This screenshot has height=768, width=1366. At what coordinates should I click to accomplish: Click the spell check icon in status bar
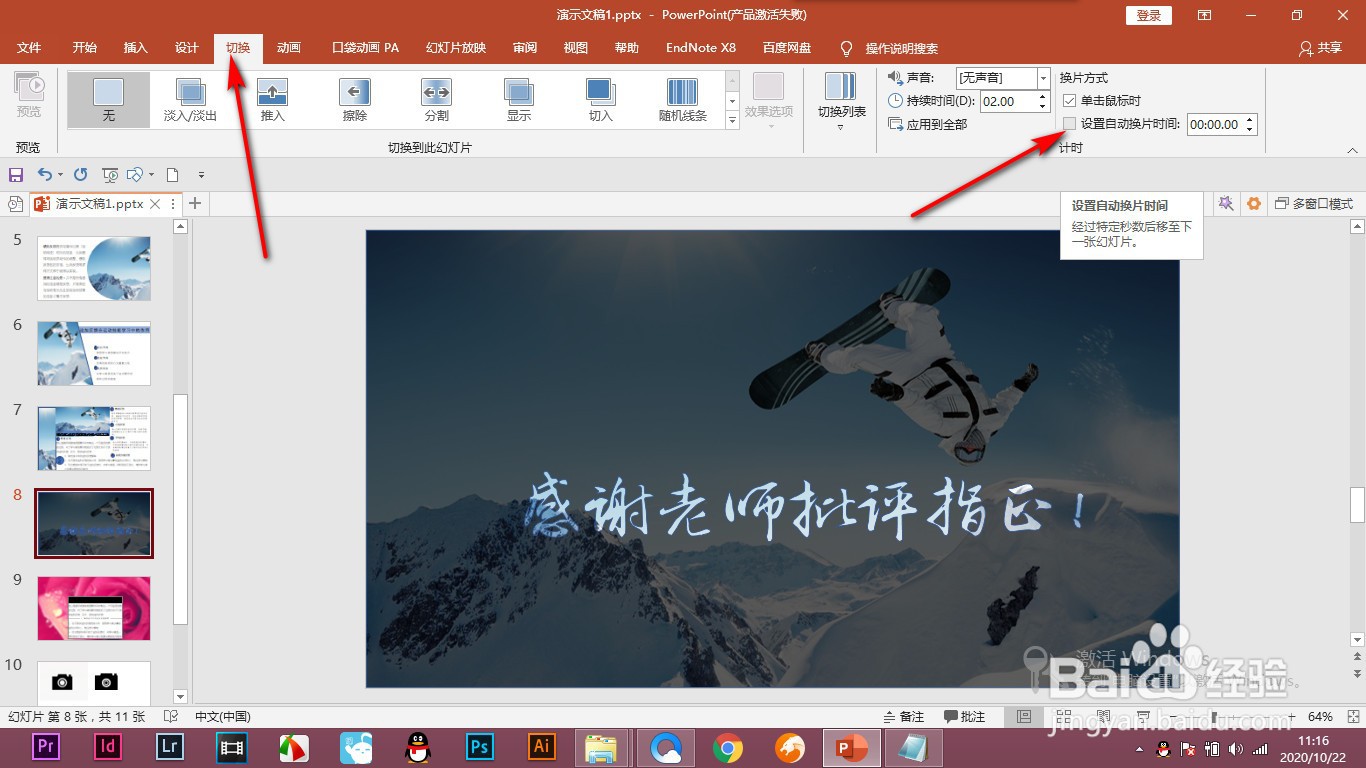coord(171,716)
